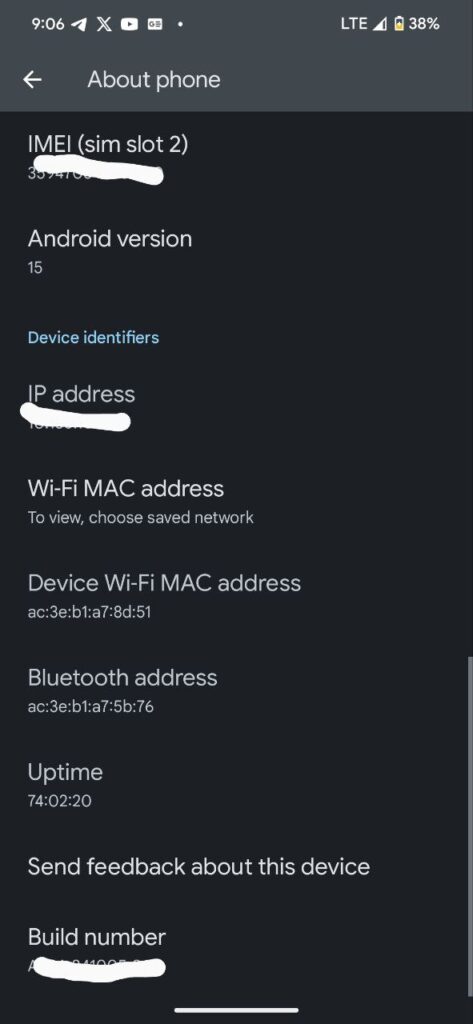Image resolution: width=473 pixels, height=1024 pixels.
Task: Open the IMEI (sim slot 2) entry
Action: 236,157
